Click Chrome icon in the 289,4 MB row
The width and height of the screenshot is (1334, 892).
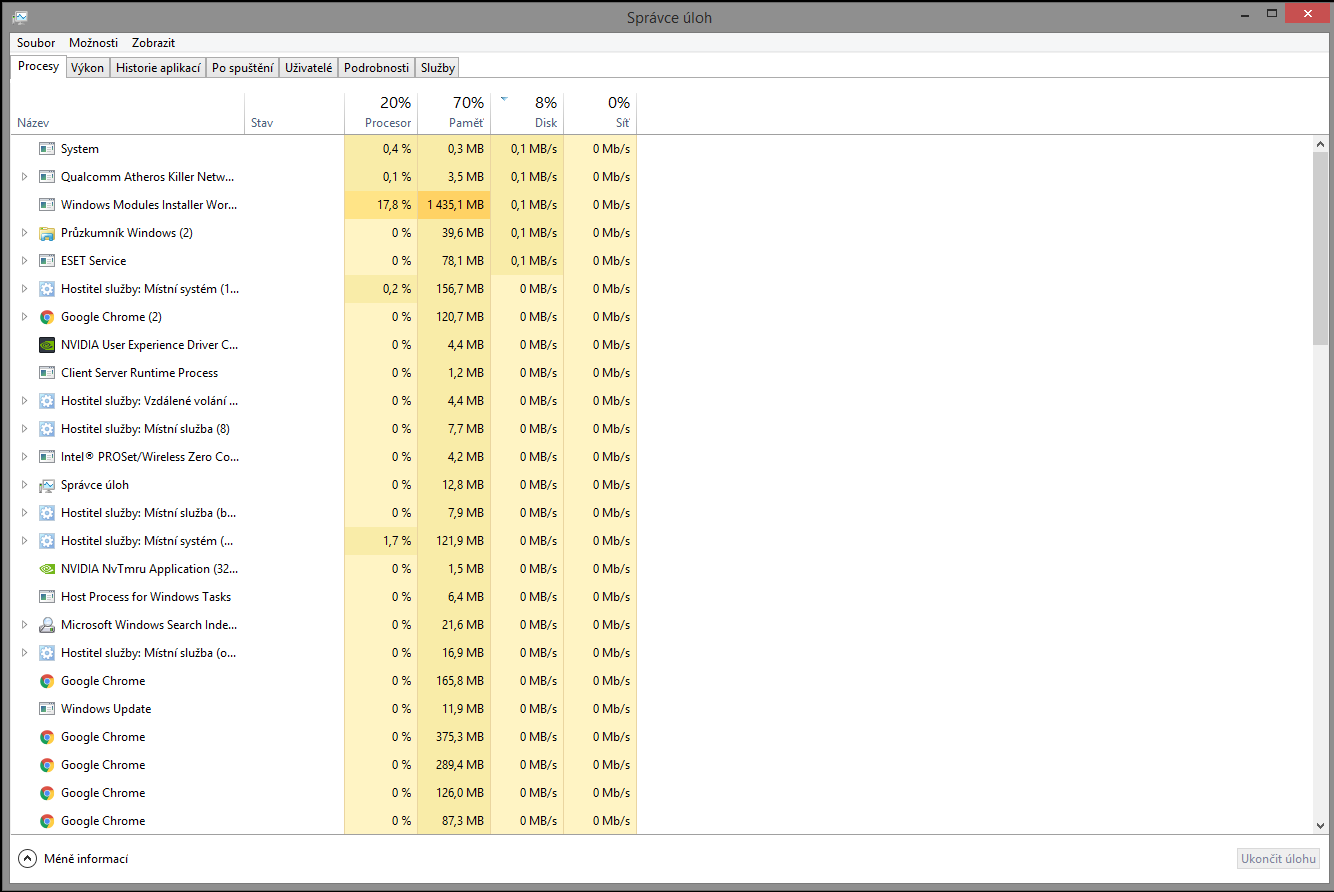tap(46, 765)
